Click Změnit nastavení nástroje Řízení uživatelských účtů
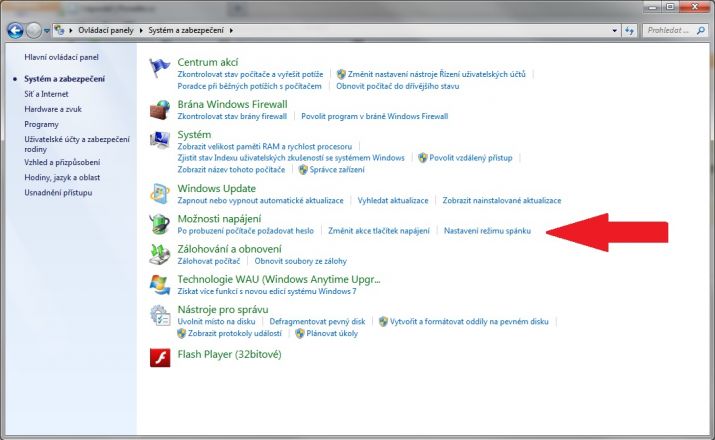Screen dimensions: 715x440 tap(436, 74)
